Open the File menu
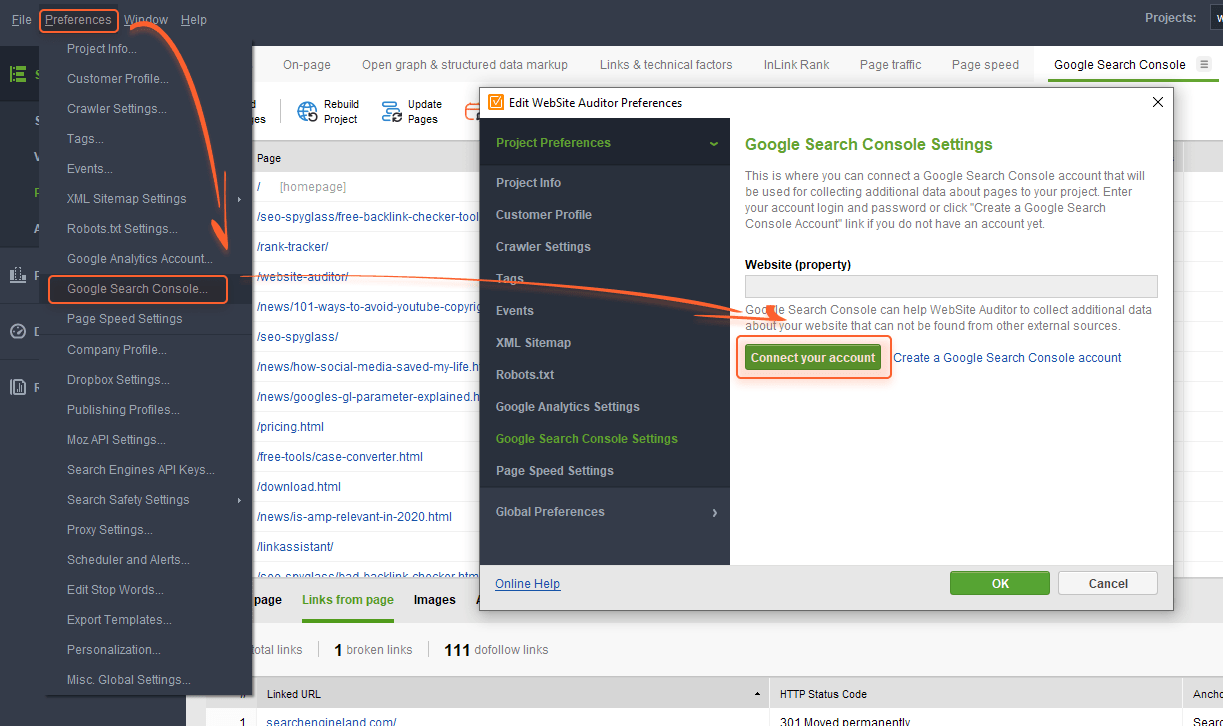 pos(22,19)
